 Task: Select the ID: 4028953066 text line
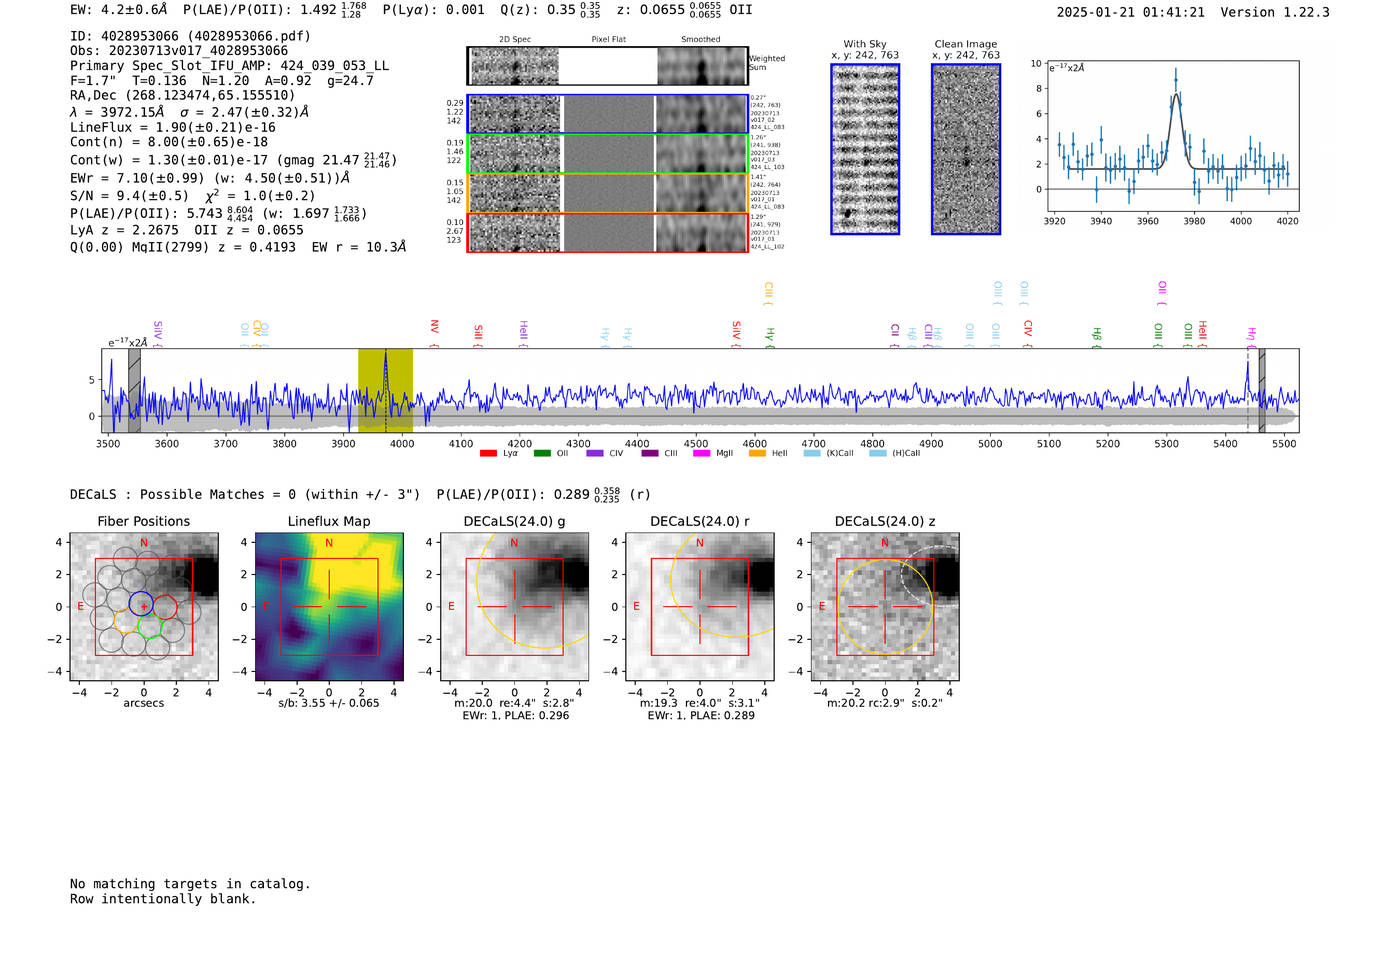tap(190, 36)
